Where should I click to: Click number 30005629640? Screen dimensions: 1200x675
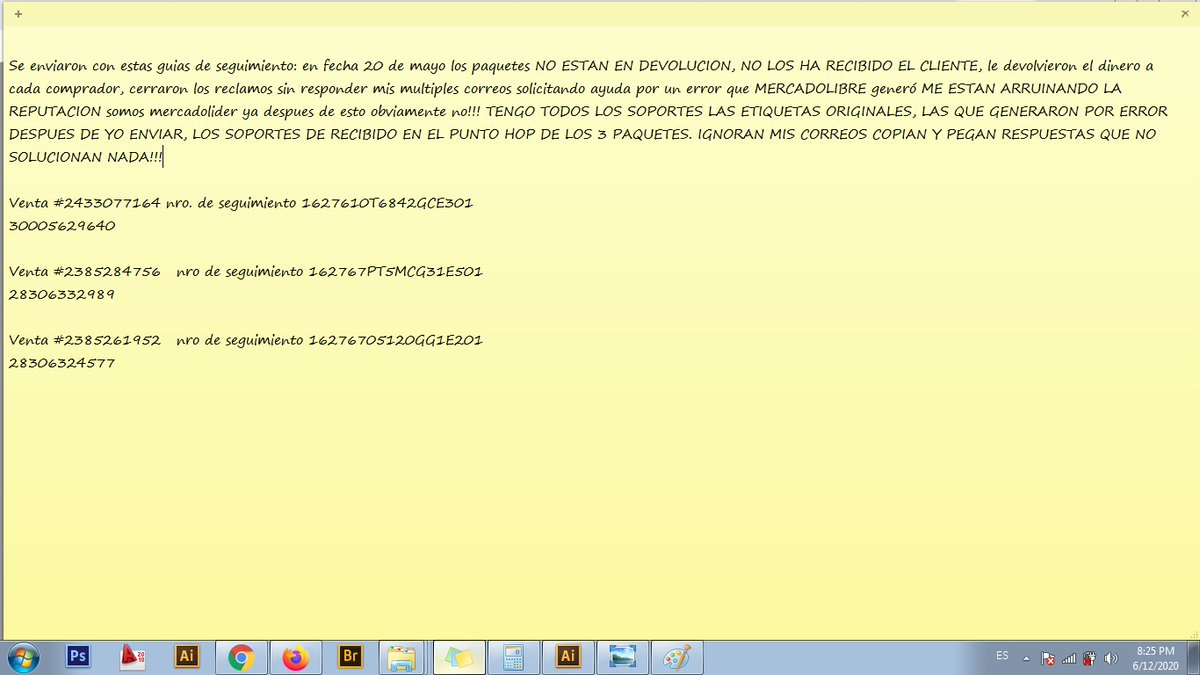coord(62,226)
